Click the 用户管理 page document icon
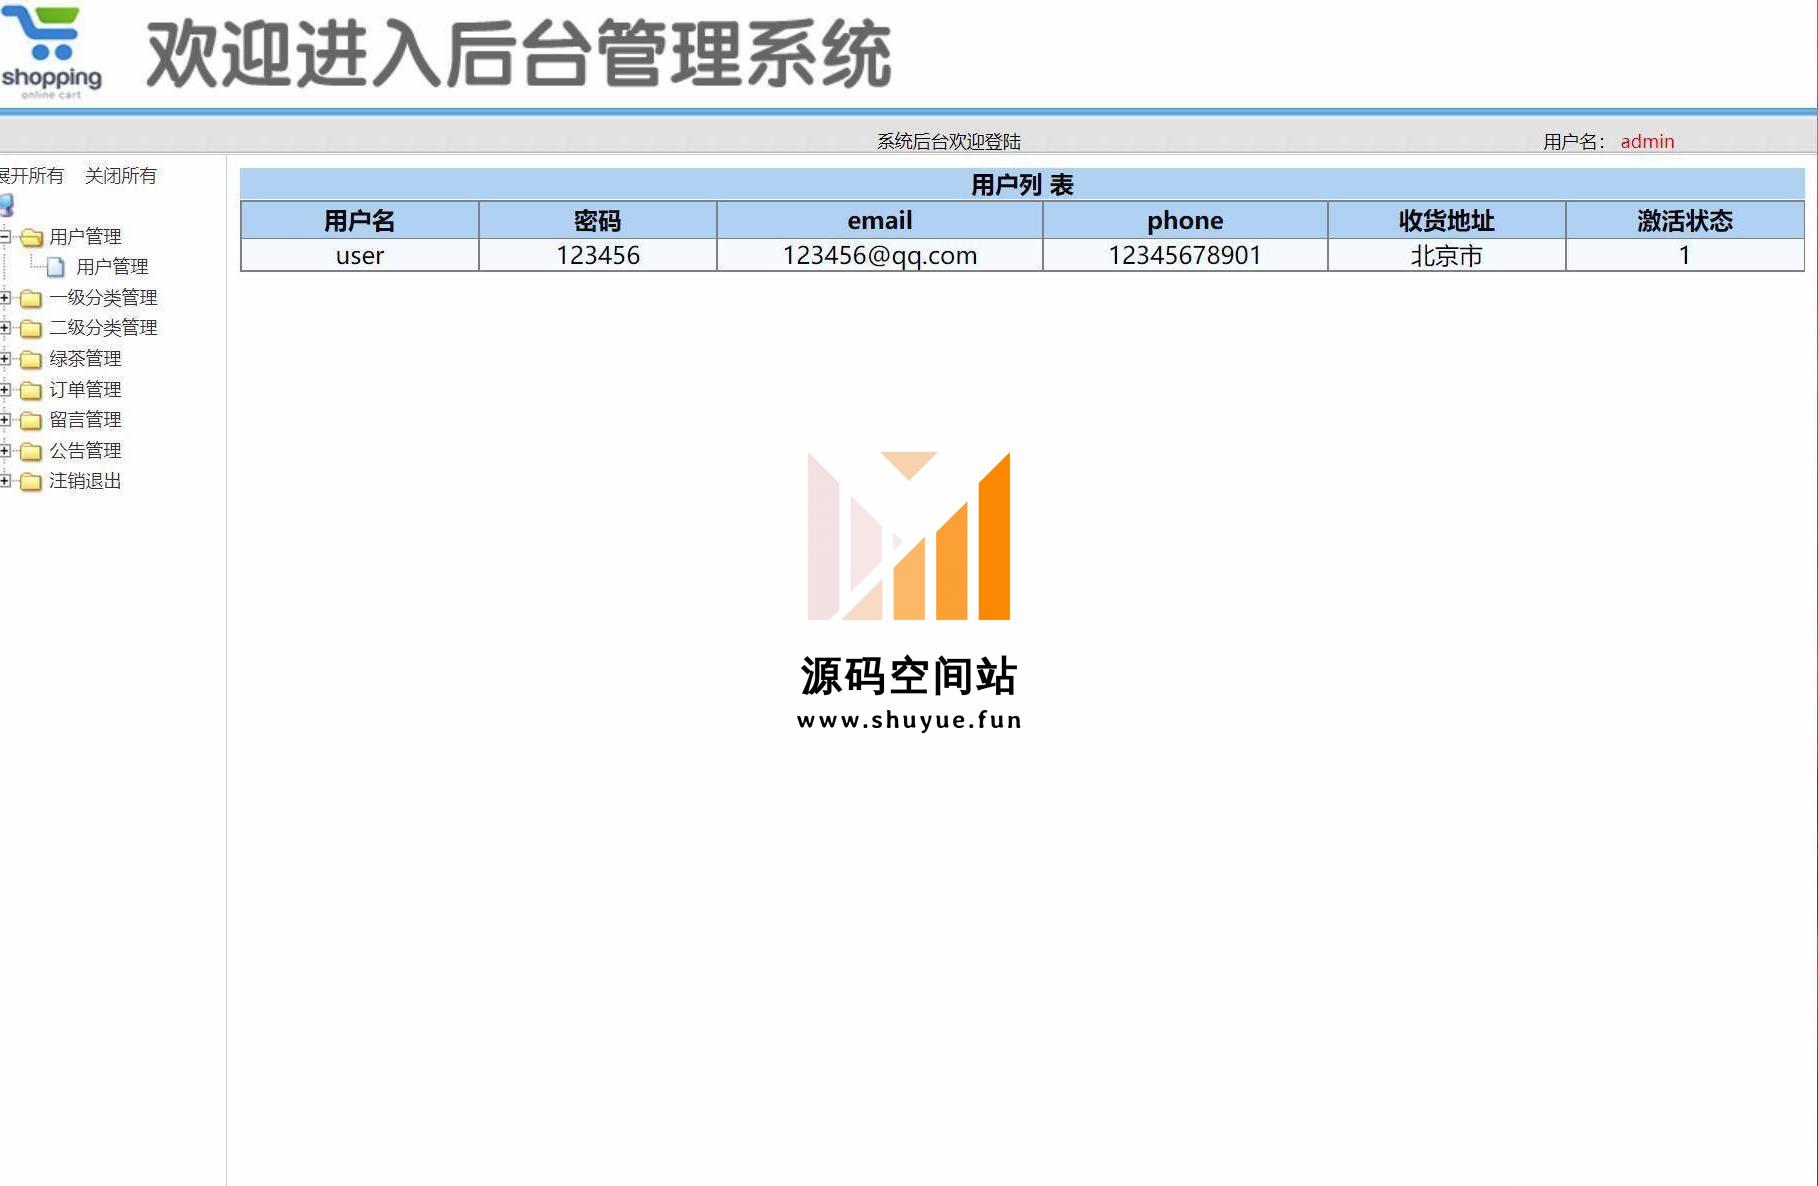Screen dimensions: 1818x1186 click(x=56, y=267)
